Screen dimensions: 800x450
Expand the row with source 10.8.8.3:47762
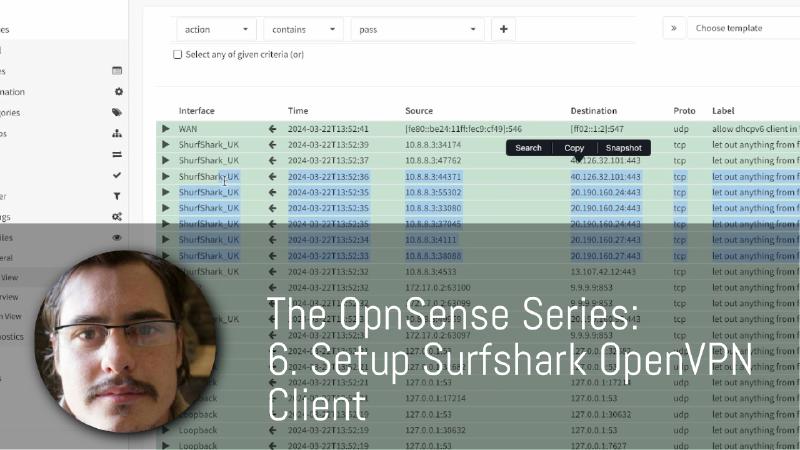tap(166, 161)
